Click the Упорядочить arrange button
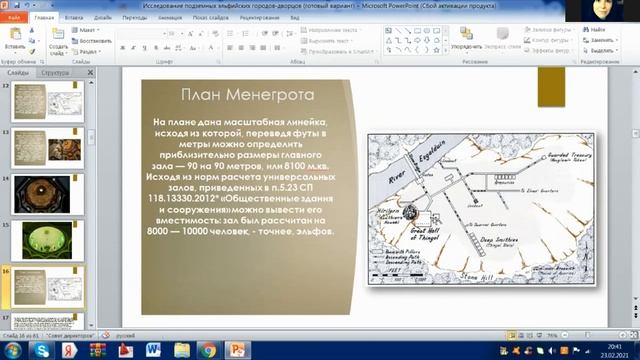 (x=466, y=39)
